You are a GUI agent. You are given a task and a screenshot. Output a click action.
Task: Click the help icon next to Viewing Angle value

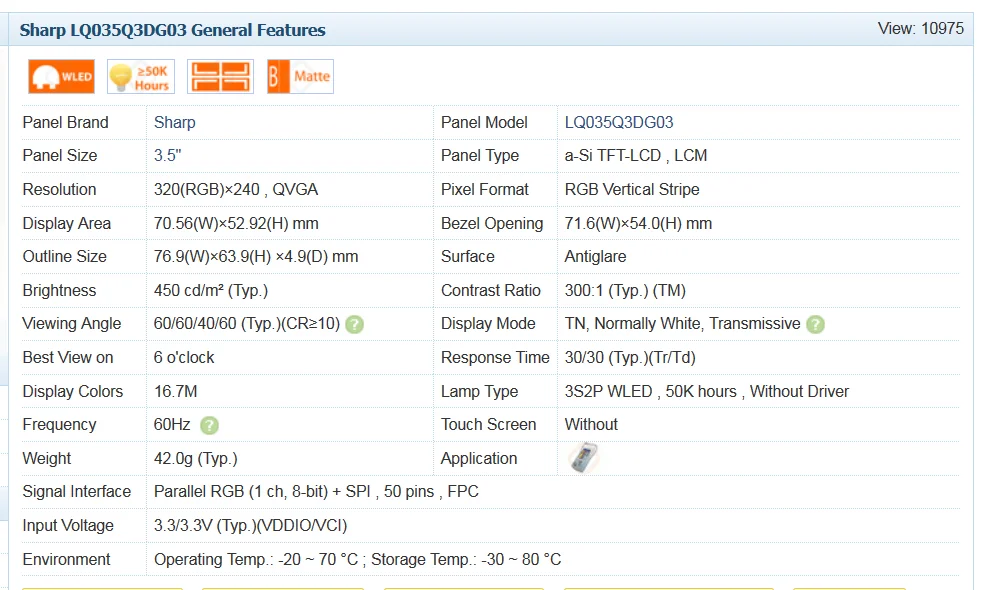tap(355, 324)
